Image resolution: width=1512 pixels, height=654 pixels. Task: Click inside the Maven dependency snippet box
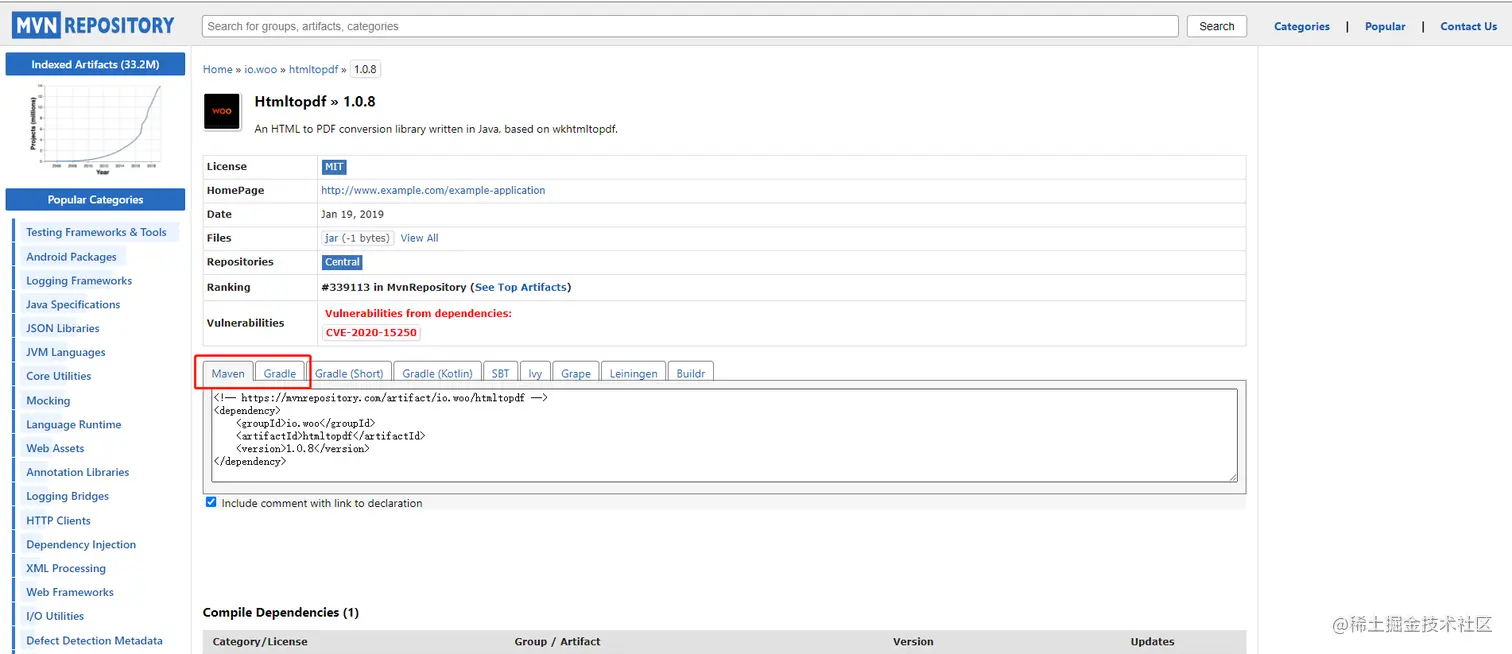pos(724,435)
